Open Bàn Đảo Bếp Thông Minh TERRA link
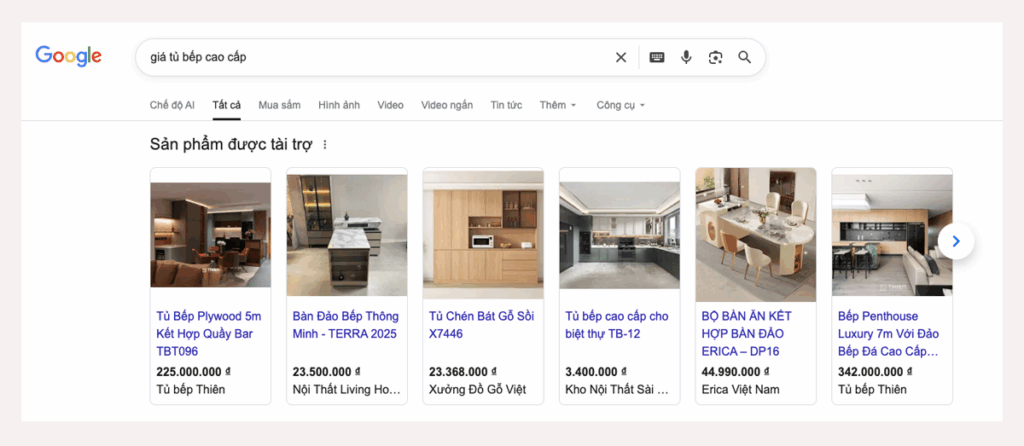The width and height of the screenshot is (1024, 446). 346,325
